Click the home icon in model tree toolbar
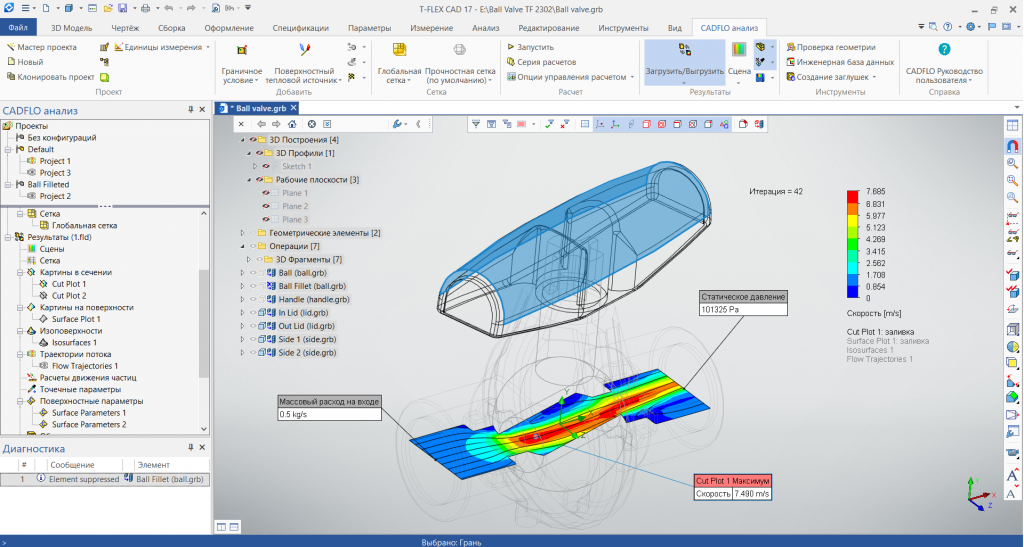 coord(292,124)
